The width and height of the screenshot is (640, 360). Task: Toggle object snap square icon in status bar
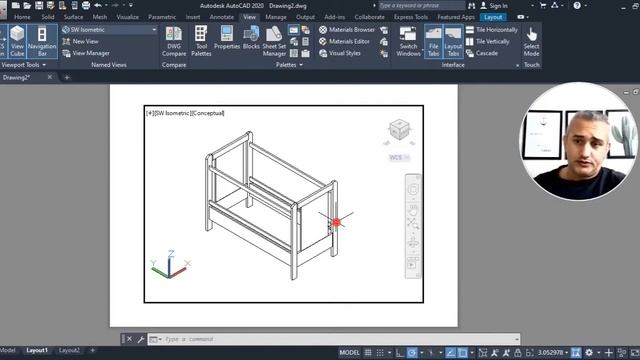click(x=462, y=353)
